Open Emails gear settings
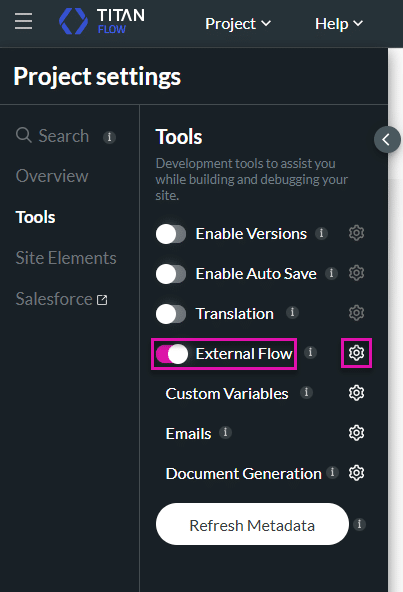Screen dimensions: 403x592 [356, 433]
